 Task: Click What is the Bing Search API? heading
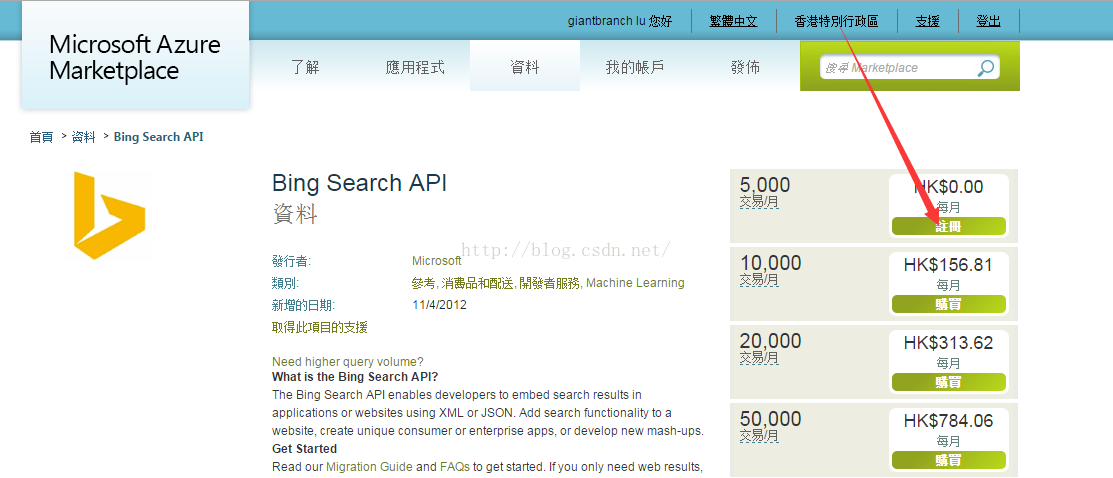click(355, 376)
